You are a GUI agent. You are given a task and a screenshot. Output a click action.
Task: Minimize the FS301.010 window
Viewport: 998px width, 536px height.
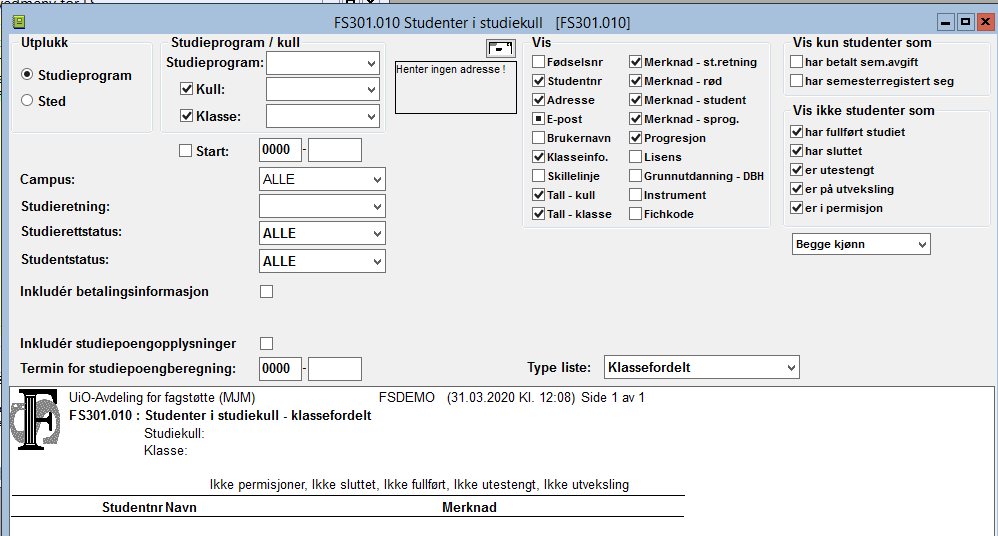tap(946, 22)
